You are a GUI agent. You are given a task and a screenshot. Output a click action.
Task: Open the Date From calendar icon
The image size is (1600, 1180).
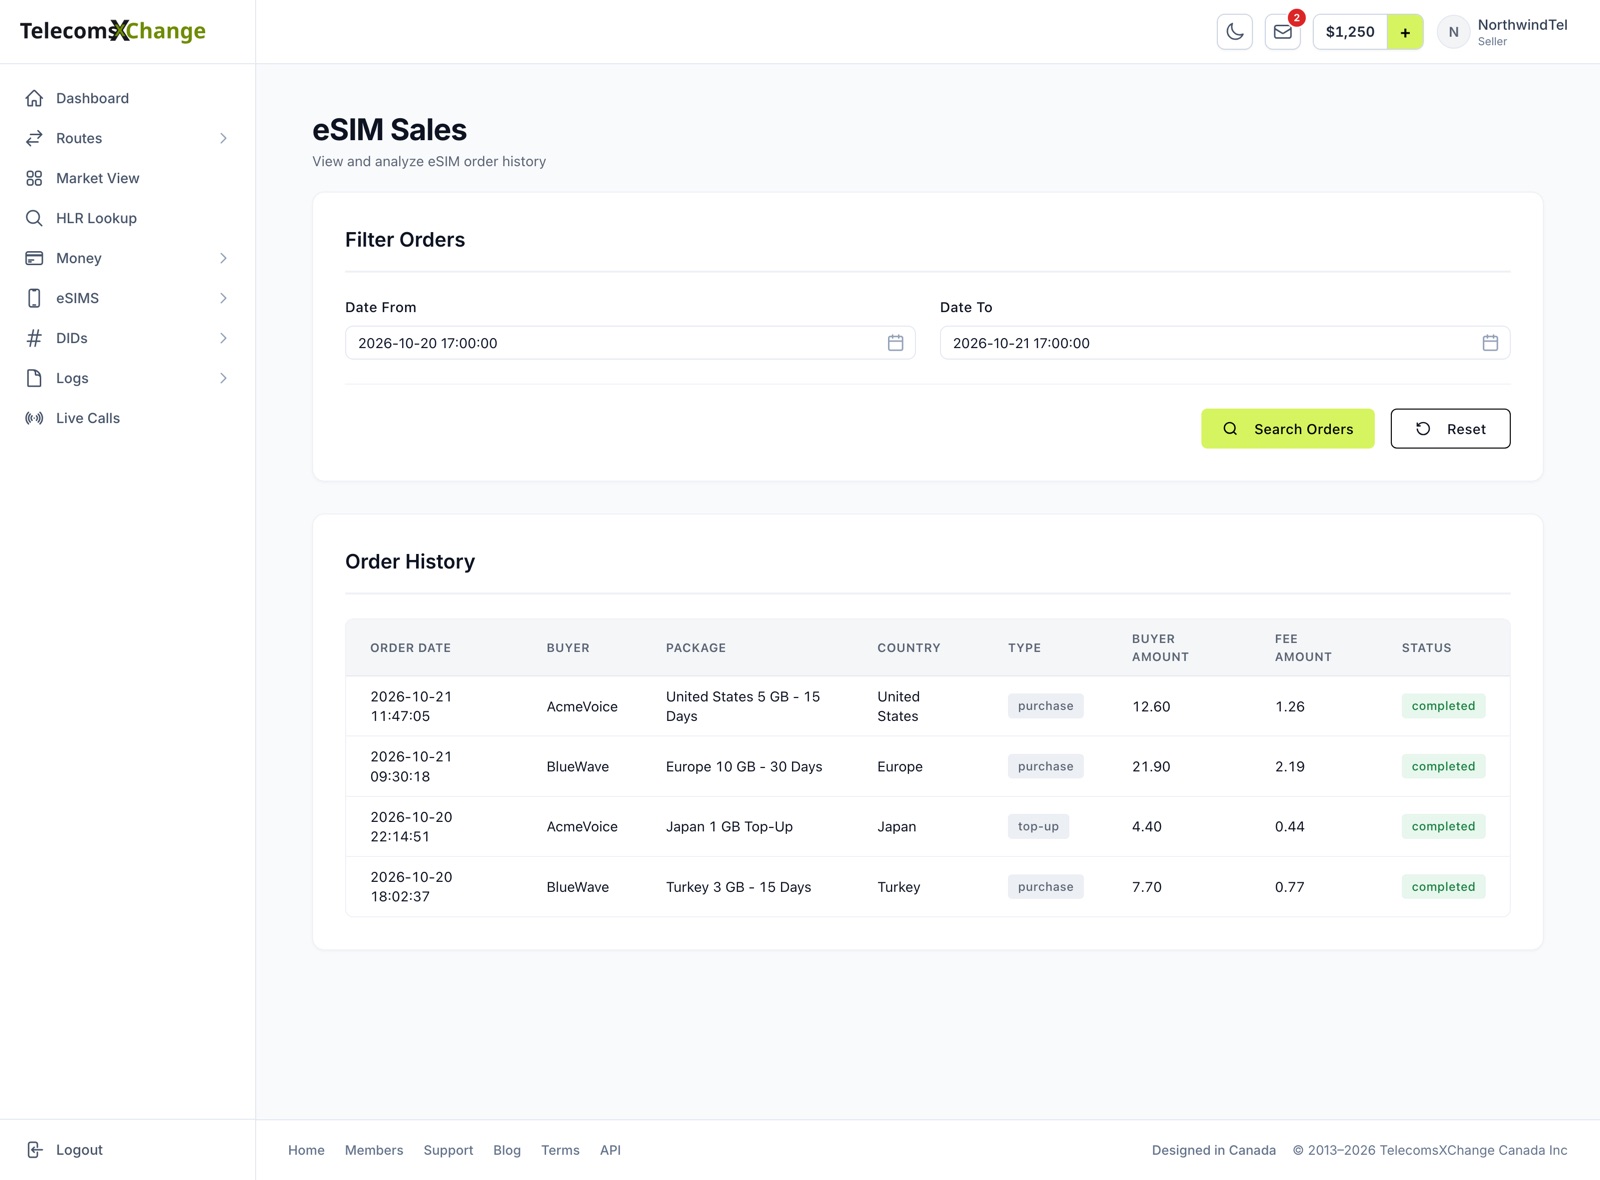click(x=895, y=343)
